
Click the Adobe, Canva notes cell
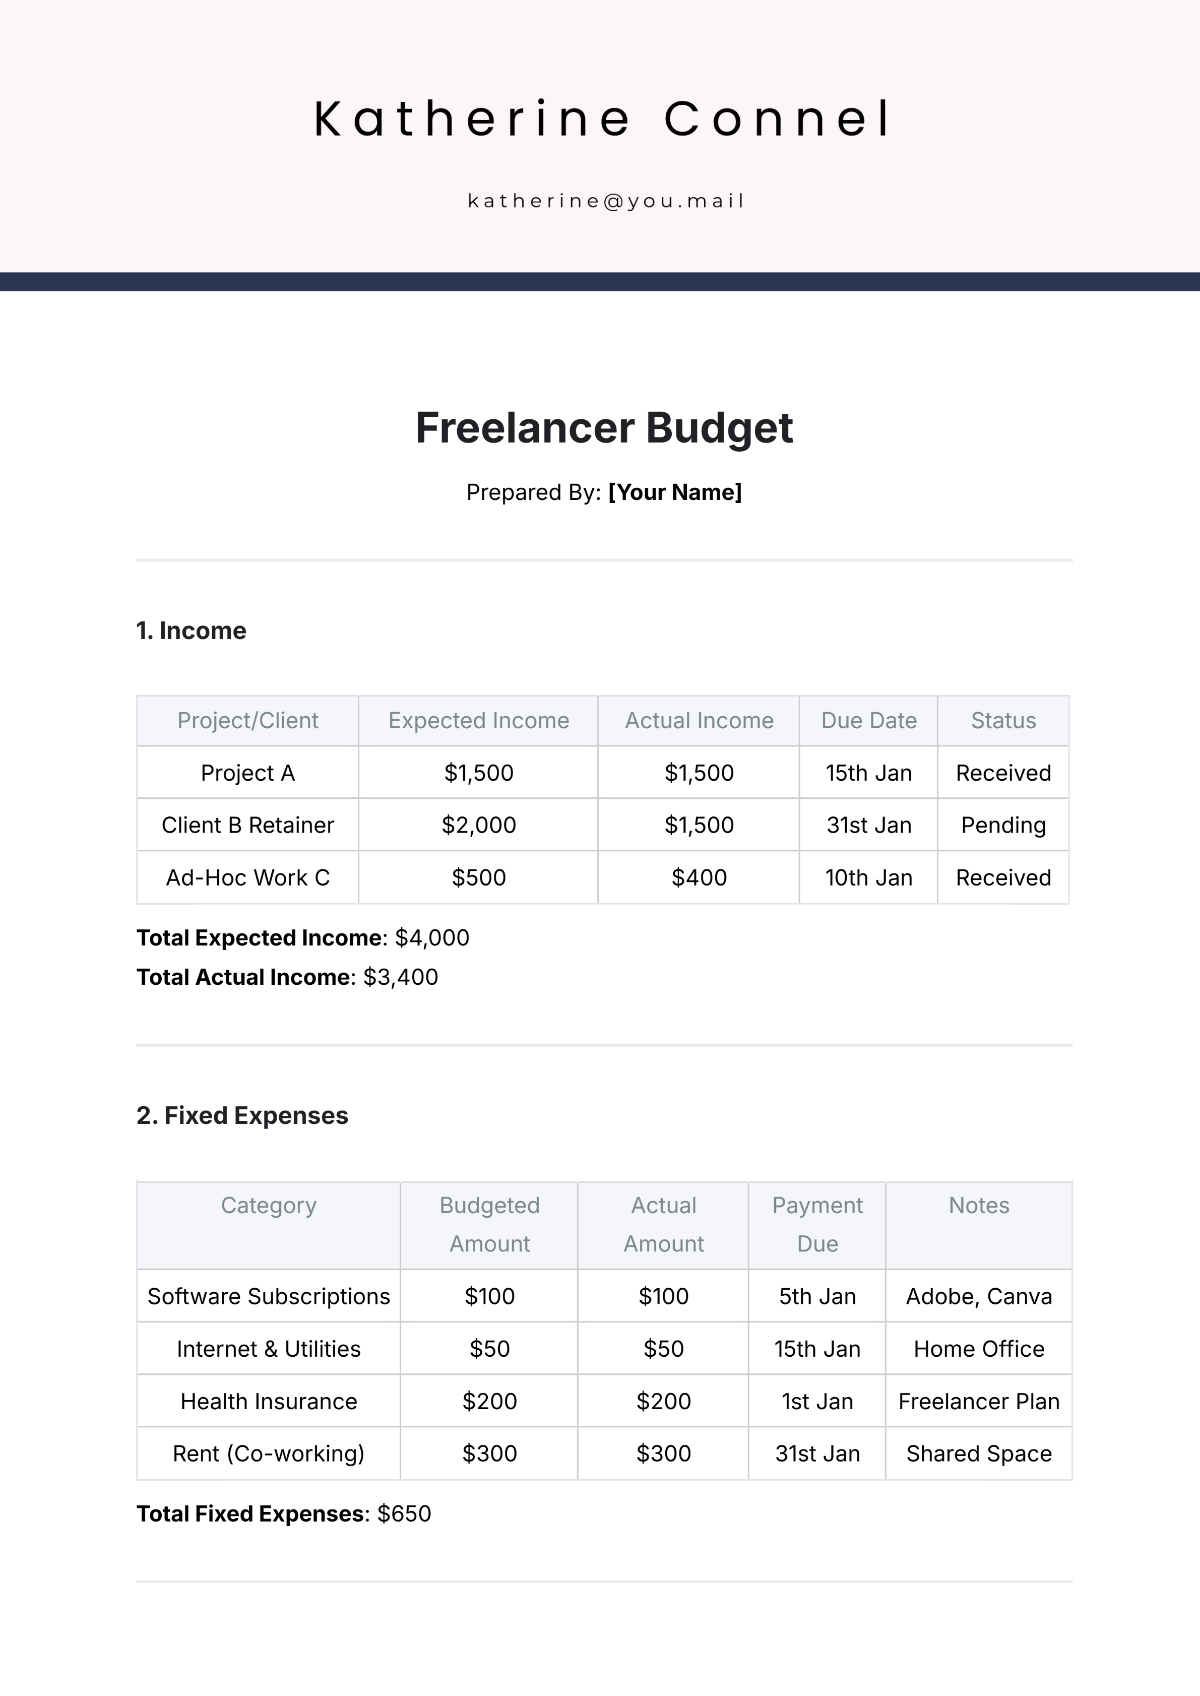[979, 1297]
